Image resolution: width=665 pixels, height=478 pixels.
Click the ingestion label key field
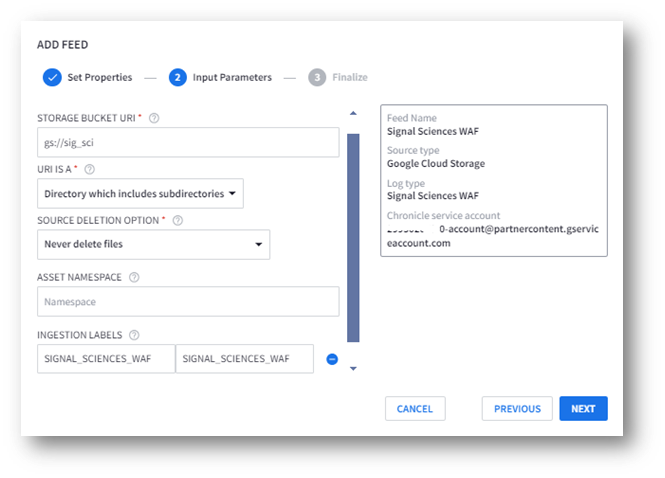106,359
